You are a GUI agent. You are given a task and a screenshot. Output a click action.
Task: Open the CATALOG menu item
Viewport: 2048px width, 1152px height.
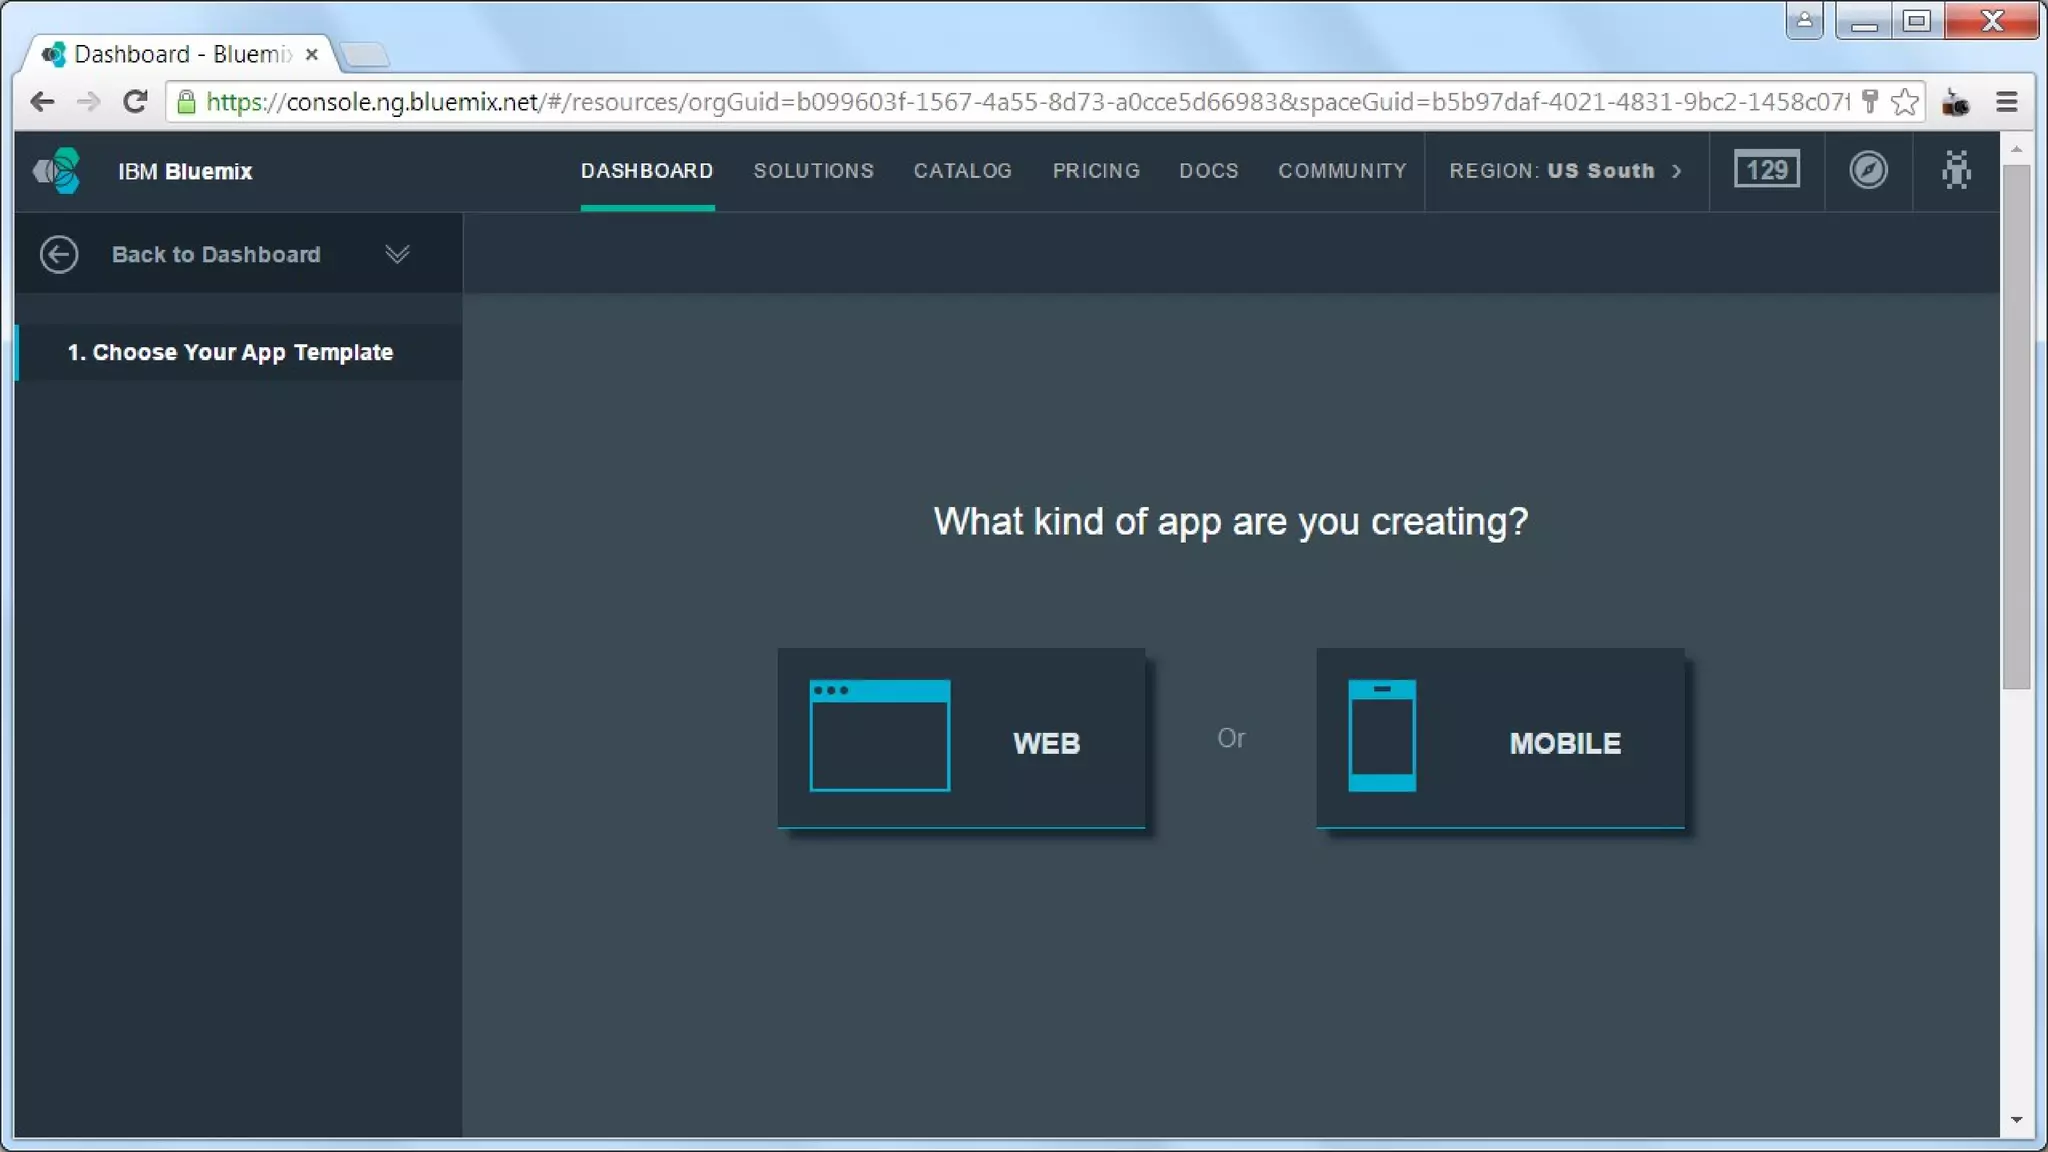point(962,171)
